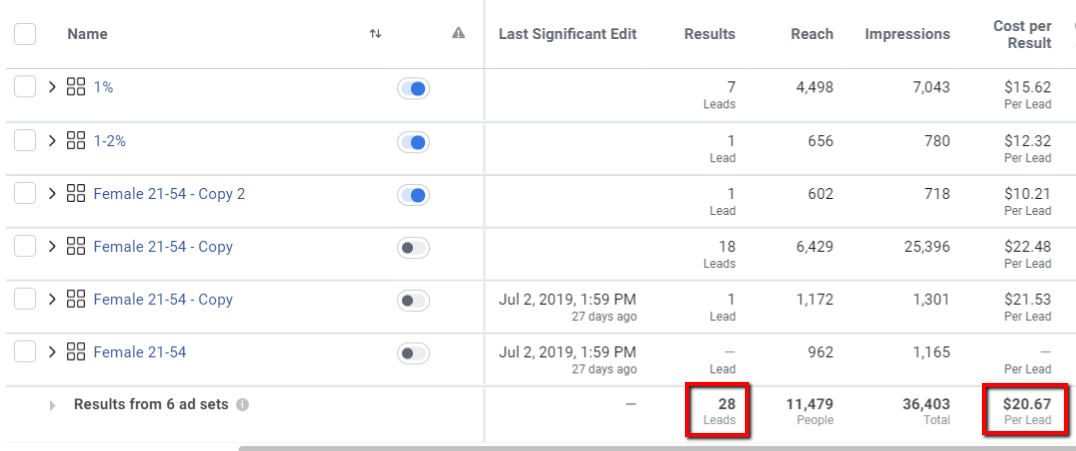Tick the checkbox for the 1% row

coord(26,87)
